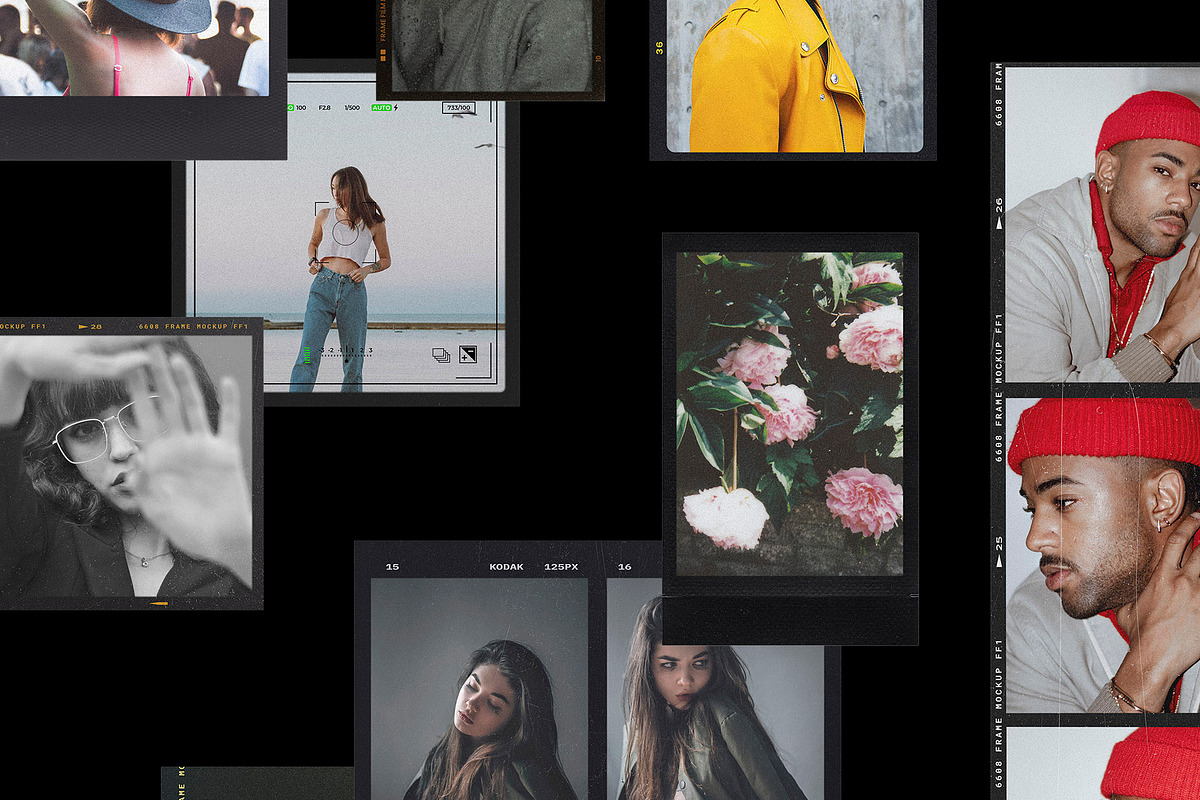This screenshot has width=1200, height=800.
Task: Click frame number 25 on vertical strip
Action: (x=998, y=545)
